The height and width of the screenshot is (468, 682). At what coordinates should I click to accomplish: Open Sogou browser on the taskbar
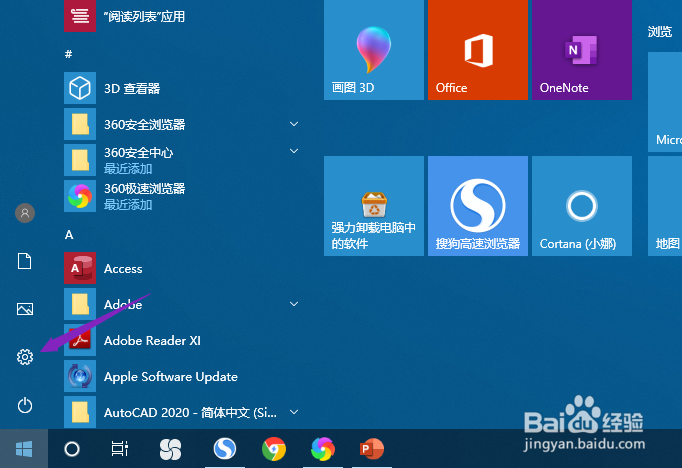point(225,448)
